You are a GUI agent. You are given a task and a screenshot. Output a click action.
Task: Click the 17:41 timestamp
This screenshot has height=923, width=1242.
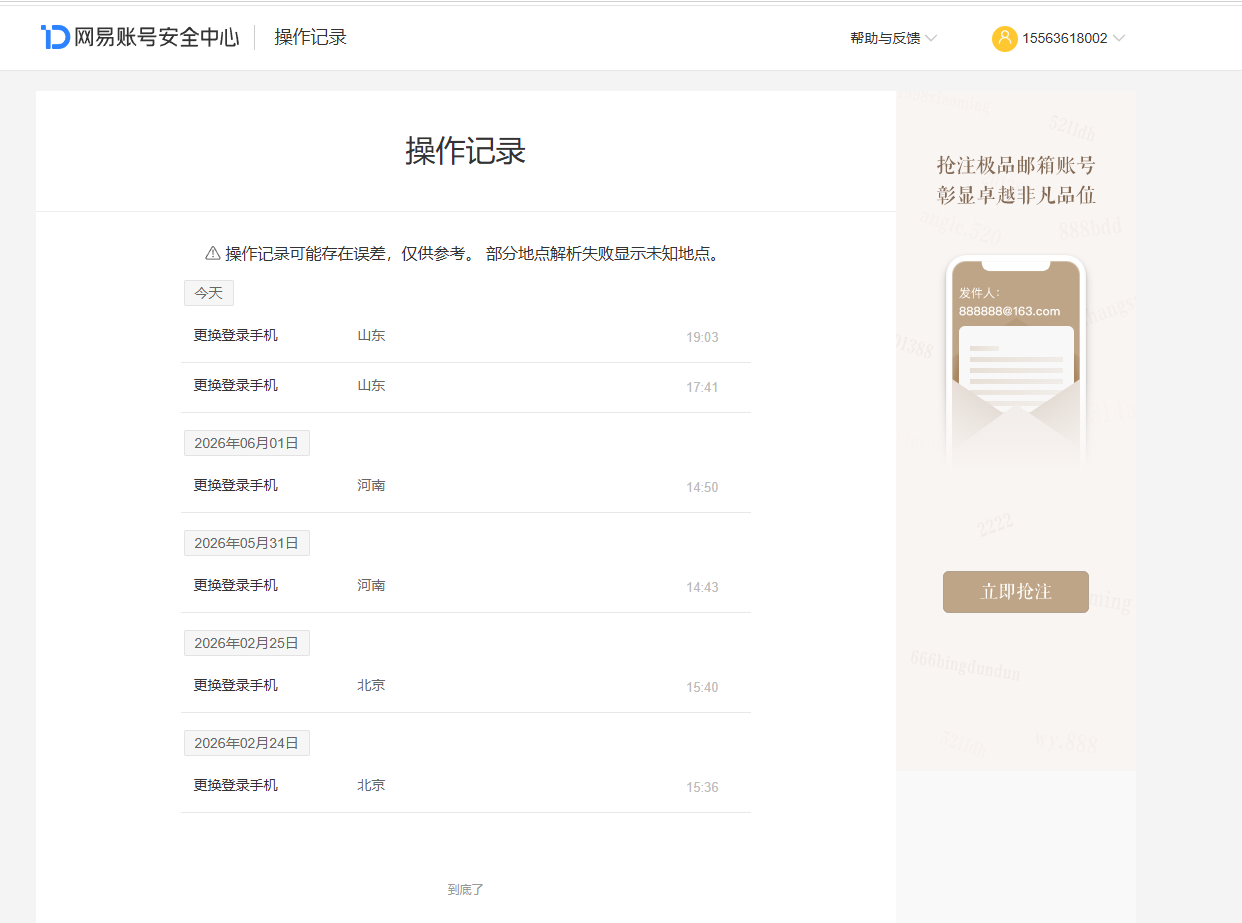(x=702, y=387)
